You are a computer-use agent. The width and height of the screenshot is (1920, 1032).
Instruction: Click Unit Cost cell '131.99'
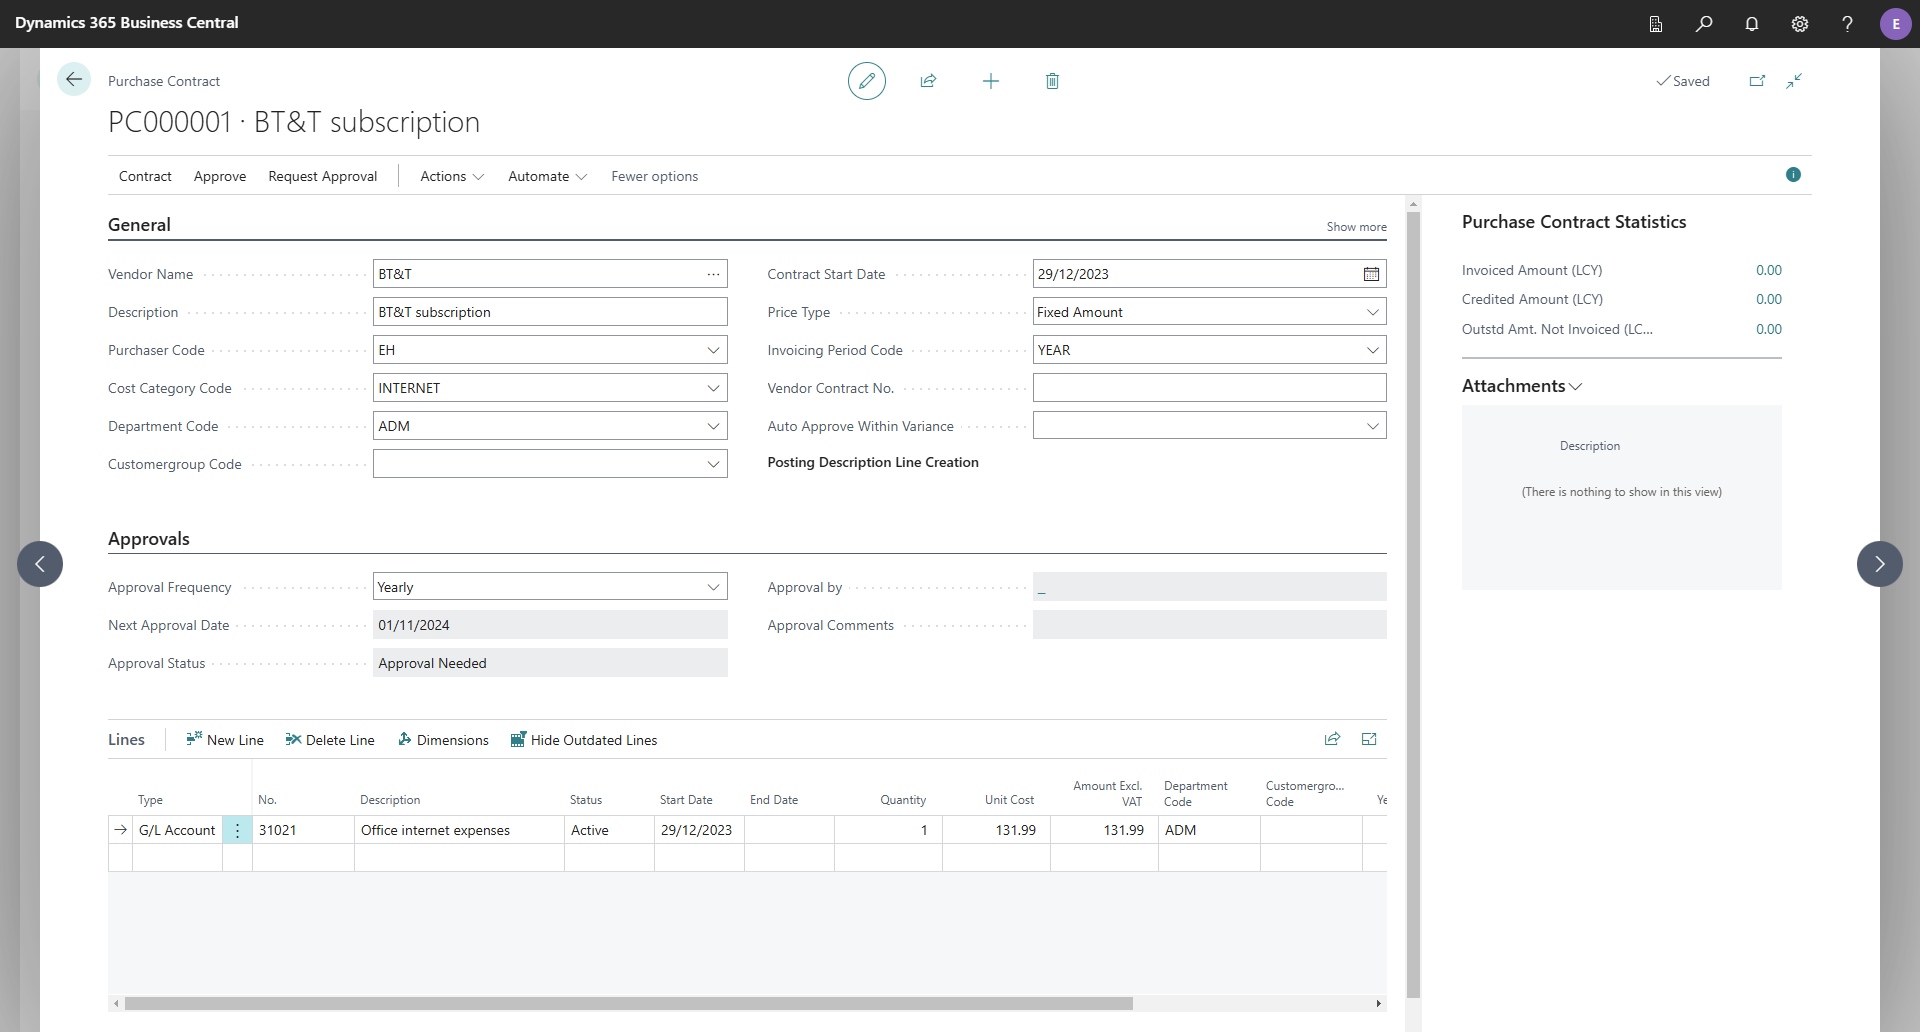tap(996, 830)
